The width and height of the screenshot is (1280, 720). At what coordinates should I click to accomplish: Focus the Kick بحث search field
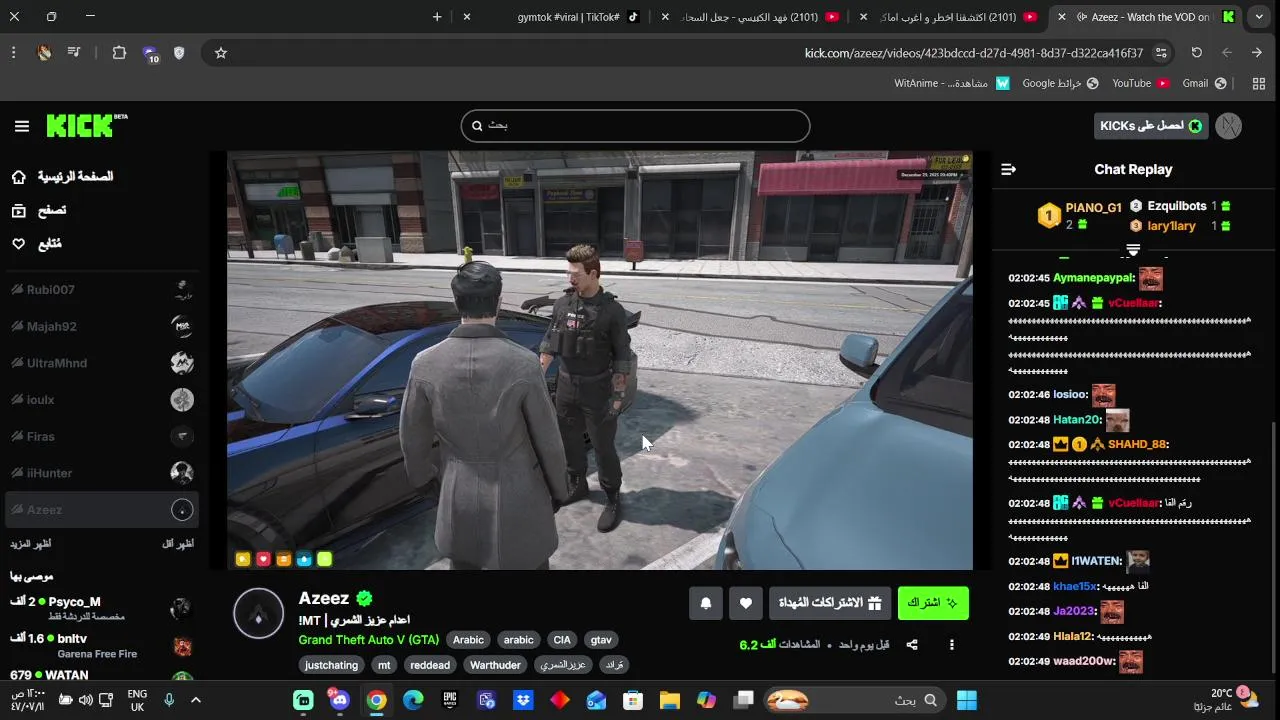635,126
